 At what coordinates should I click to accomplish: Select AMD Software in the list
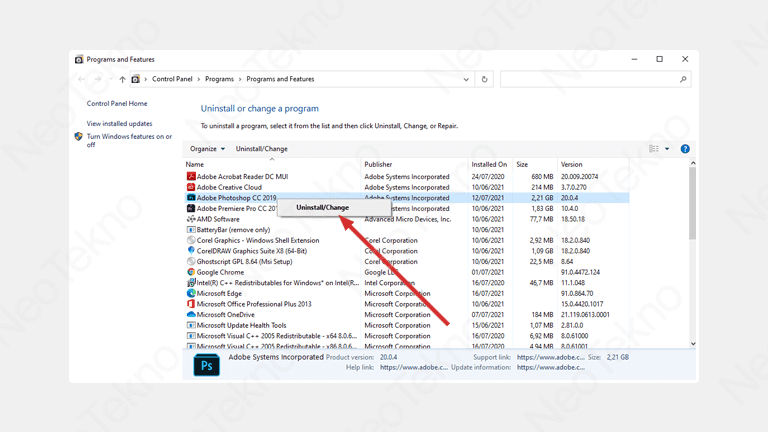[x=218, y=219]
